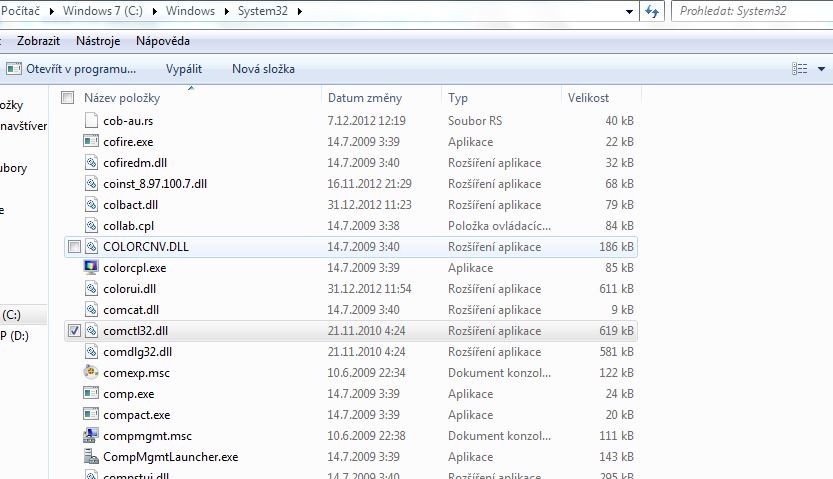Click the compact.exe application icon
Viewport: 833px width, 479px height.
91,414
